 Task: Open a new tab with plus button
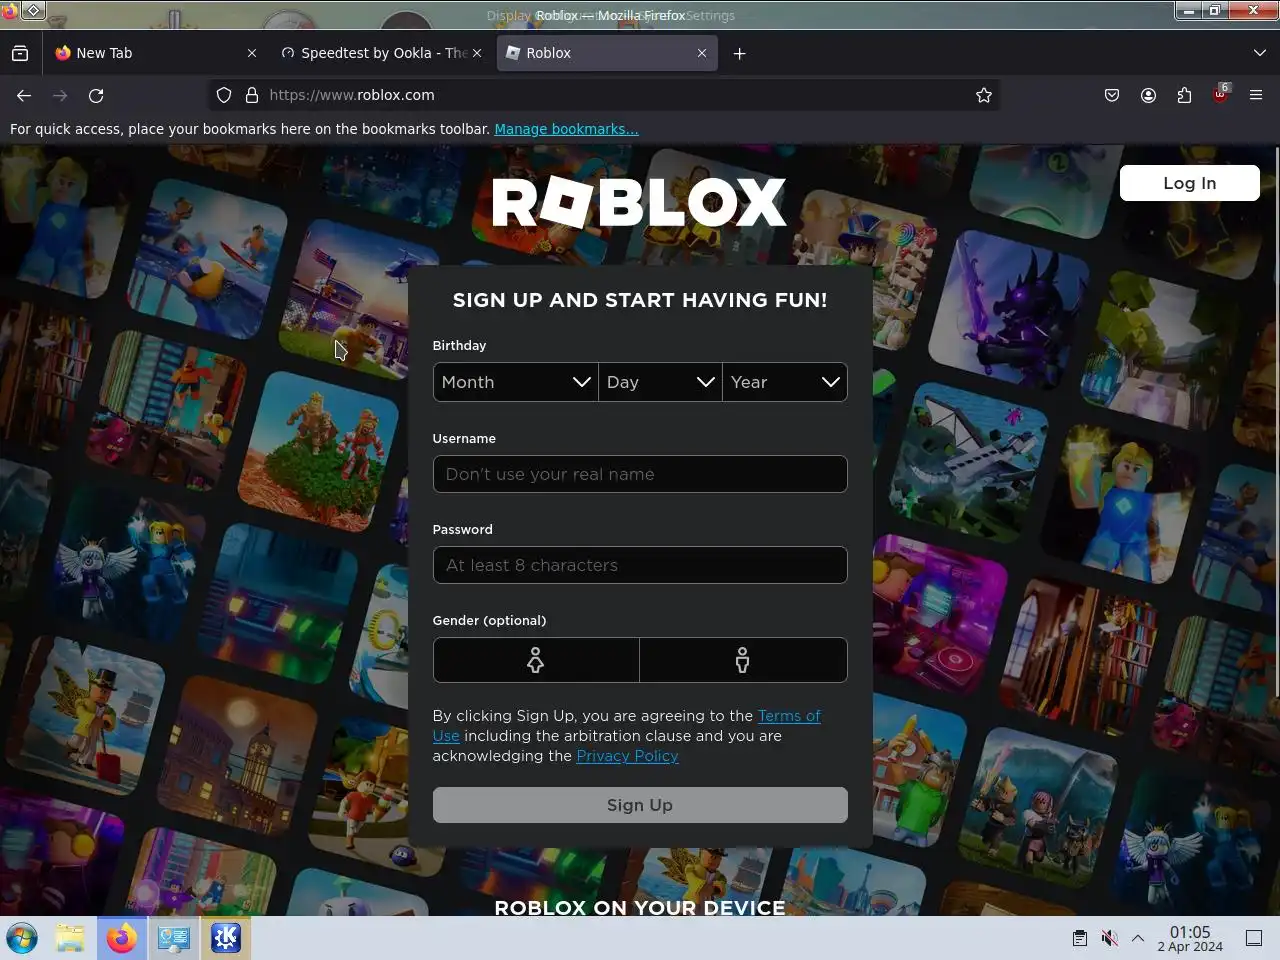tap(739, 53)
